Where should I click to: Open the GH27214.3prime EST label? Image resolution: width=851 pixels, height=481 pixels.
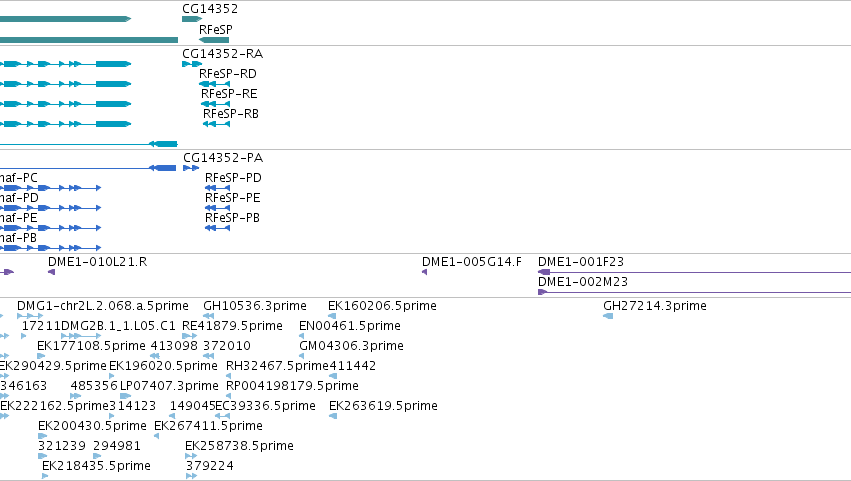[x=655, y=306]
